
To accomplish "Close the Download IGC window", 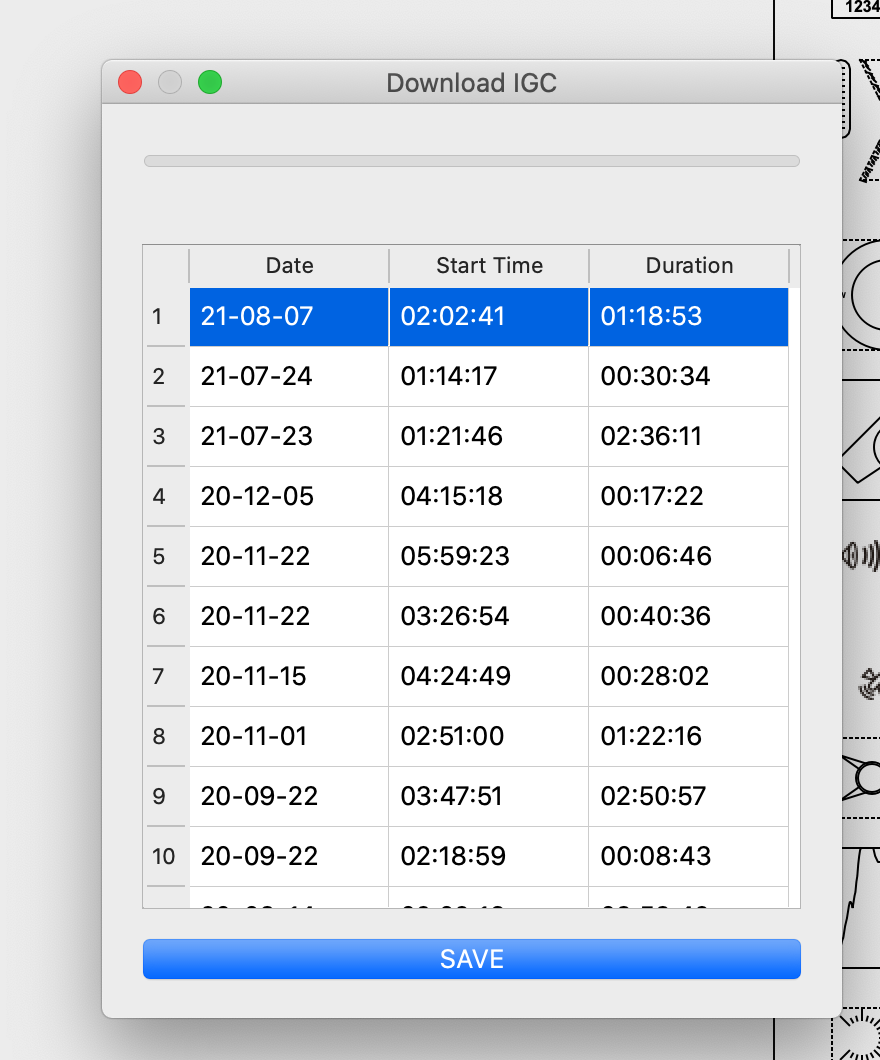I will [130, 83].
